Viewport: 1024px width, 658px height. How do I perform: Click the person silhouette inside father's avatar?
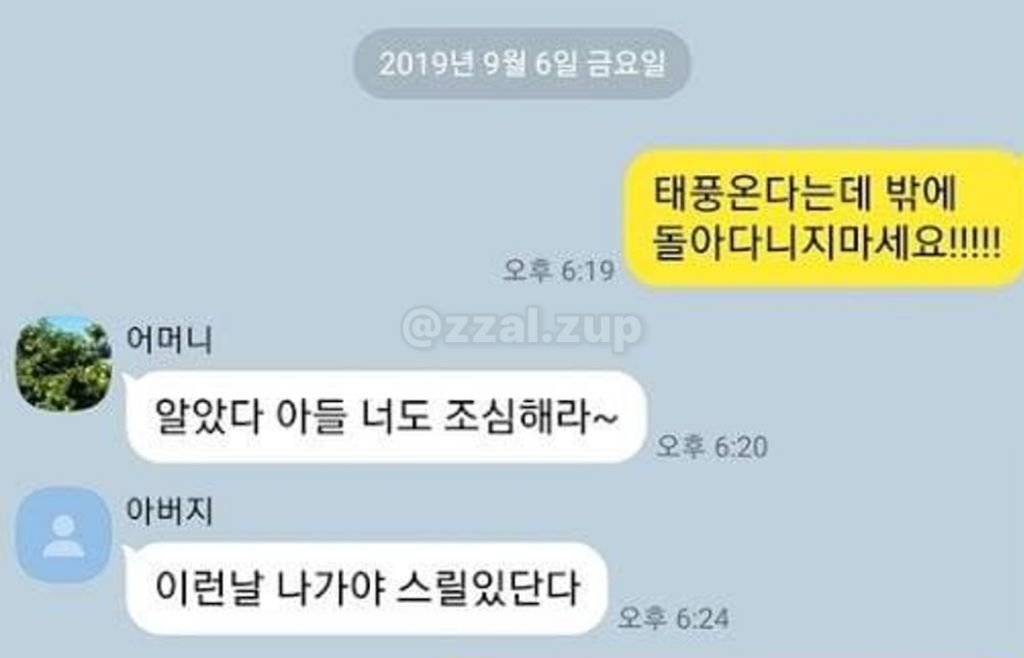(x=63, y=537)
